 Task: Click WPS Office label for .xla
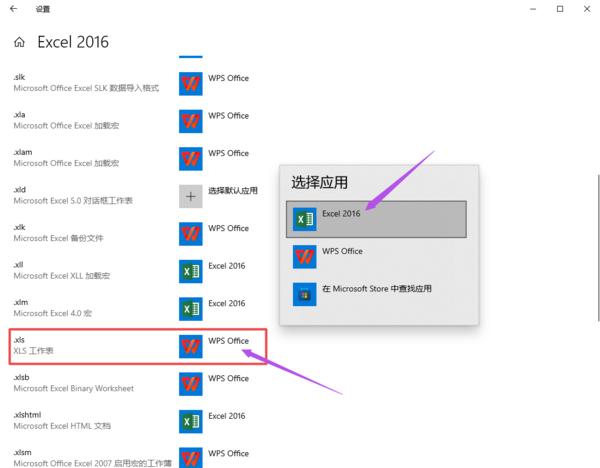[x=228, y=116]
